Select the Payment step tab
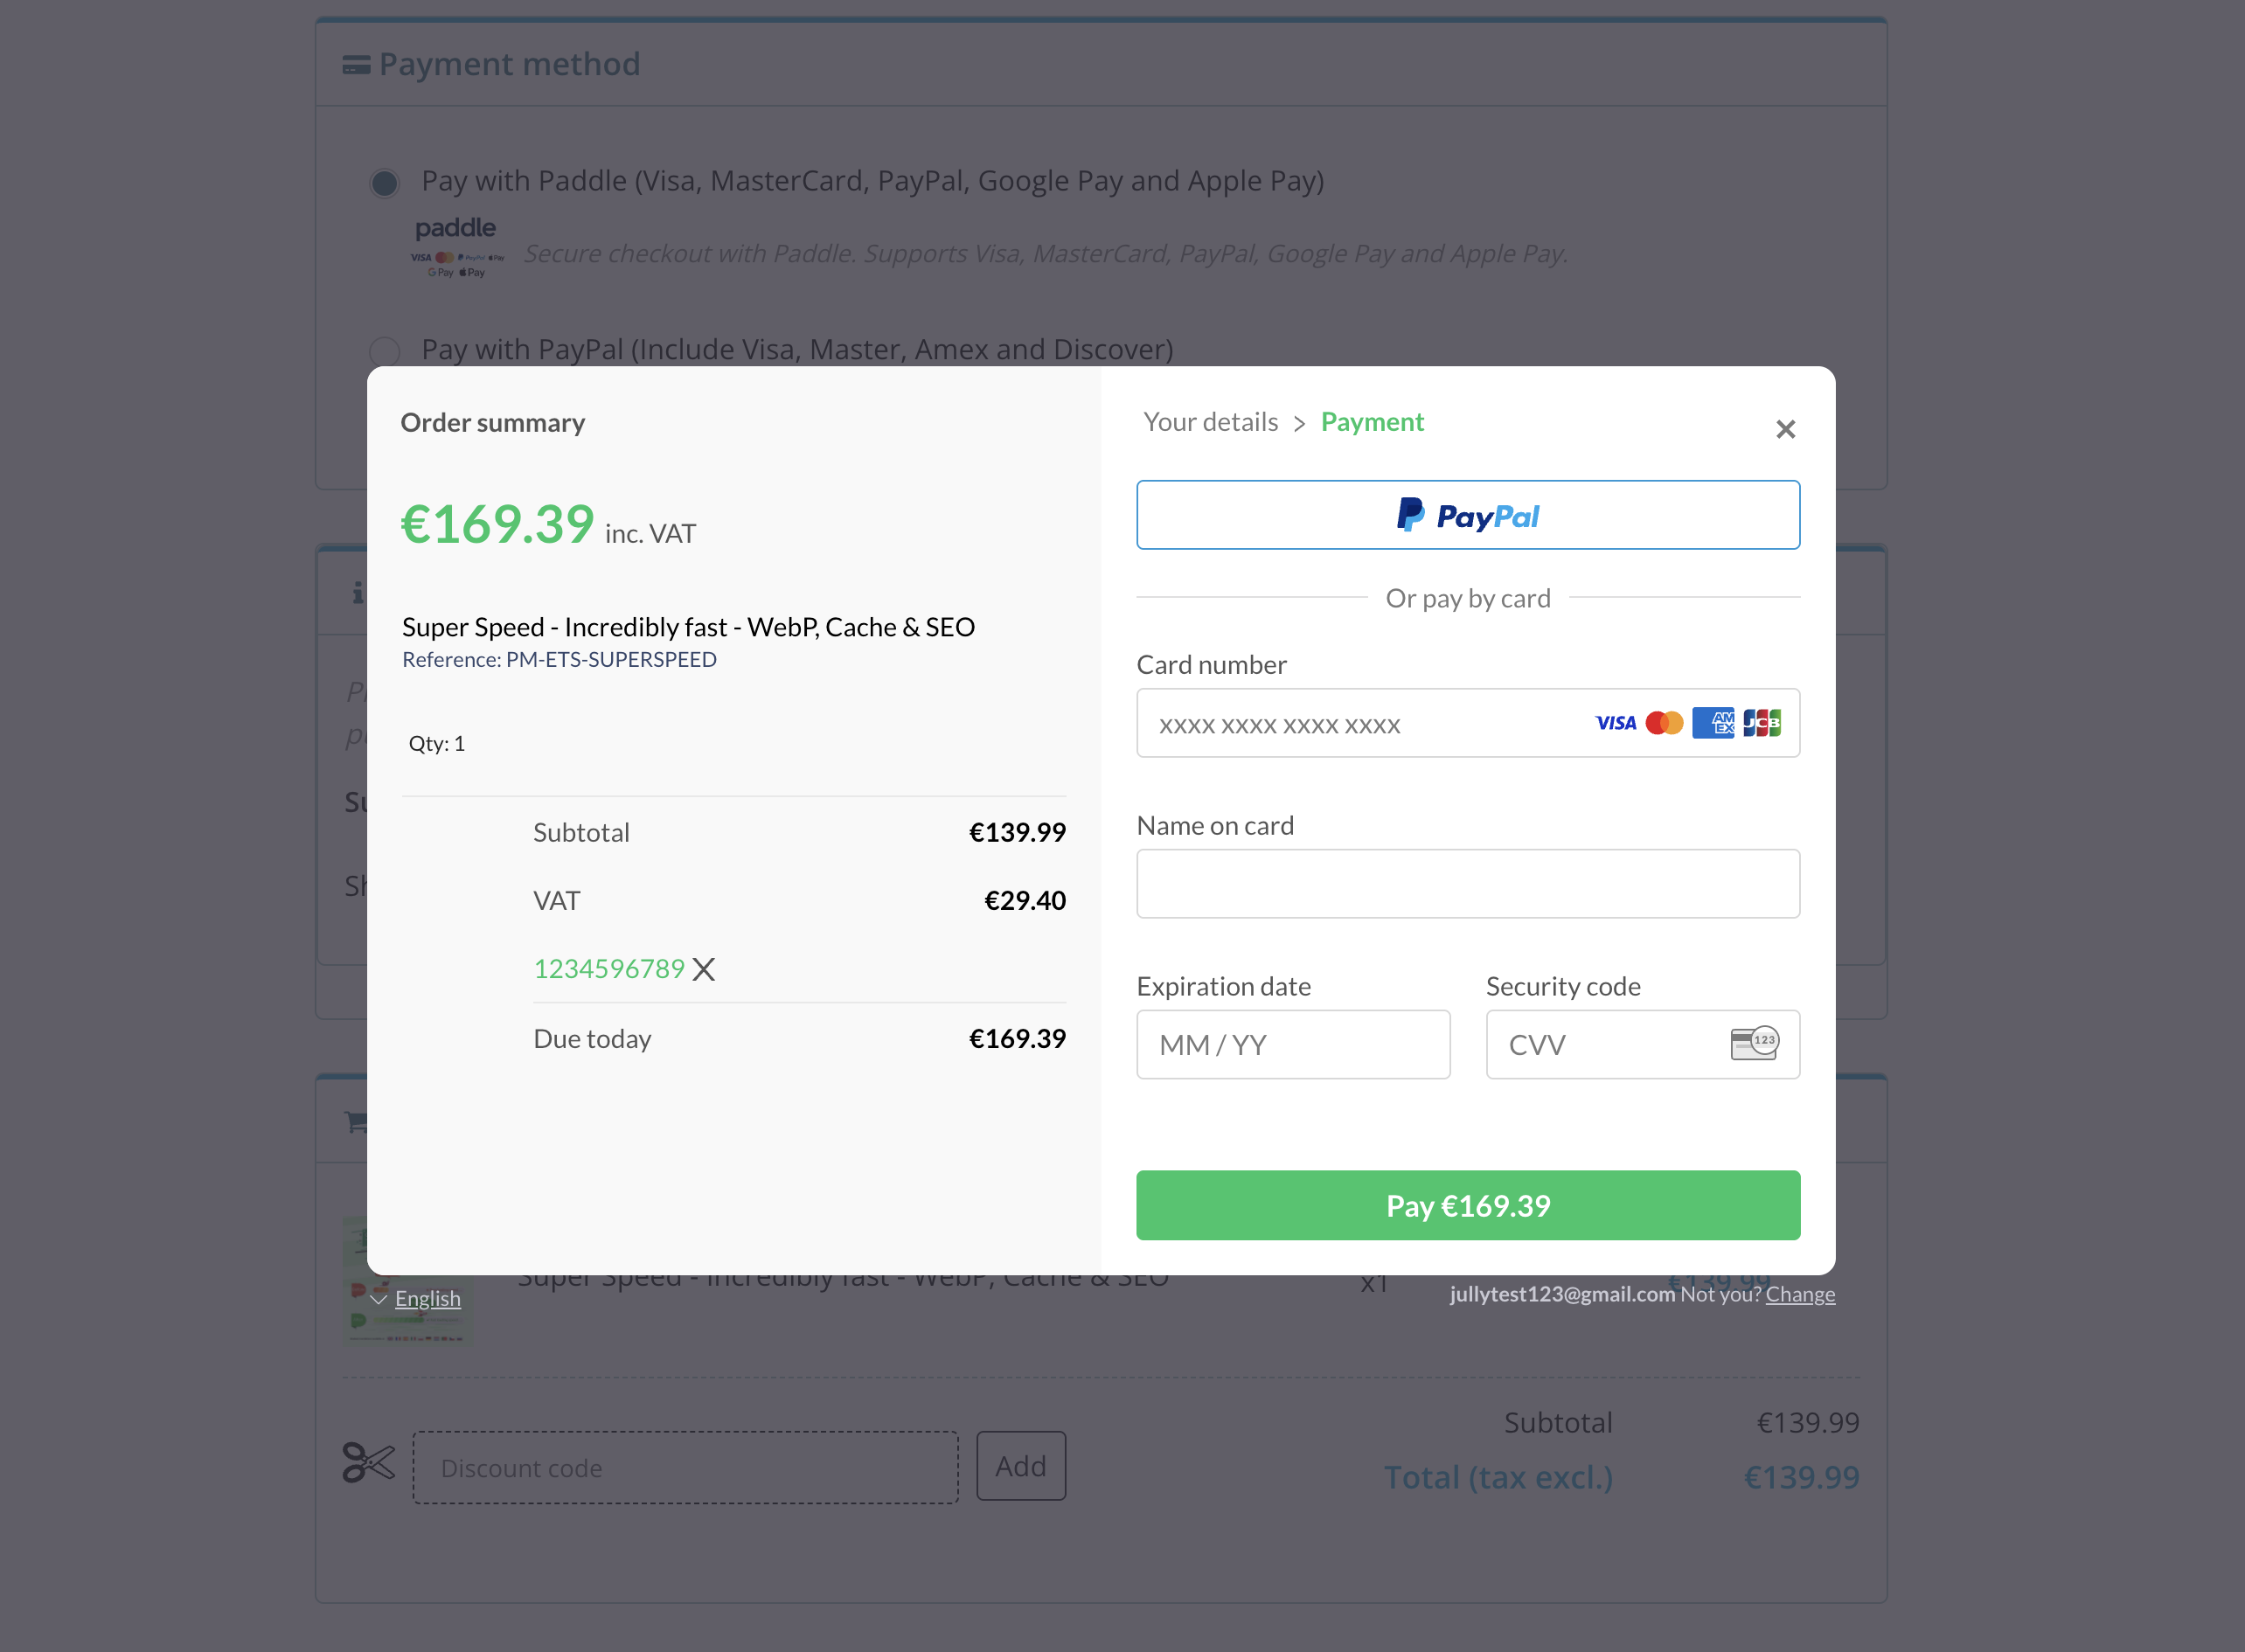This screenshot has width=2245, height=1652. click(x=1372, y=422)
